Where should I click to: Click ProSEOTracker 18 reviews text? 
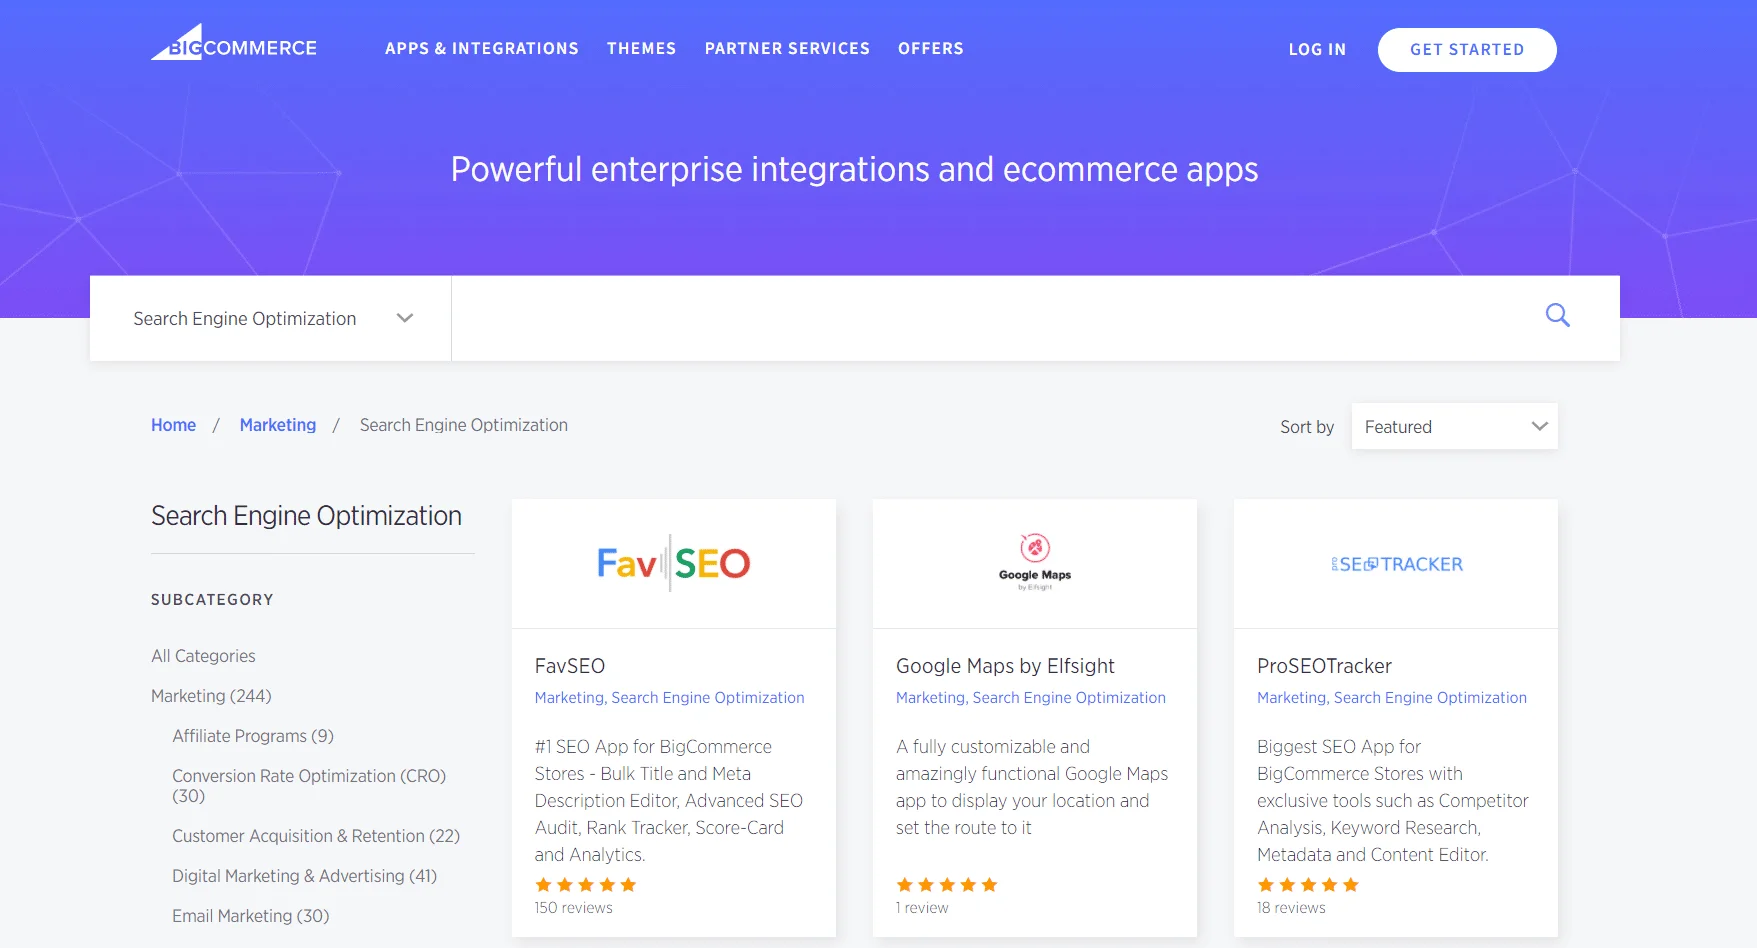(x=1291, y=908)
